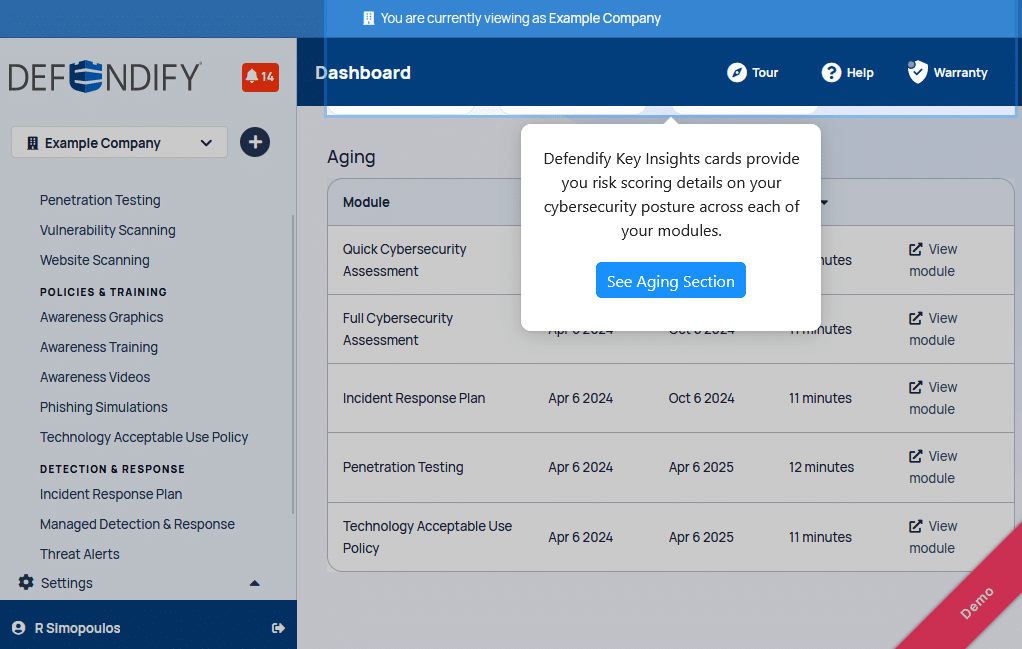Click 'Oct 6 2024' in Incident Response Plan row
1022x649 pixels.
point(701,398)
